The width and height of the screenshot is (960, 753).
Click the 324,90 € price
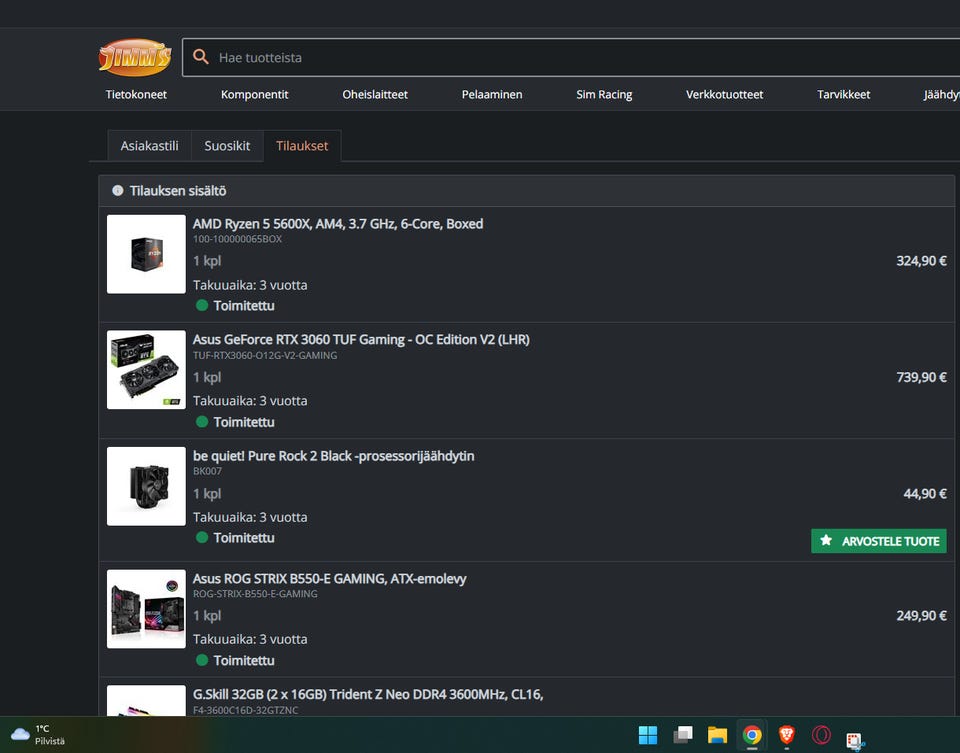(x=921, y=261)
